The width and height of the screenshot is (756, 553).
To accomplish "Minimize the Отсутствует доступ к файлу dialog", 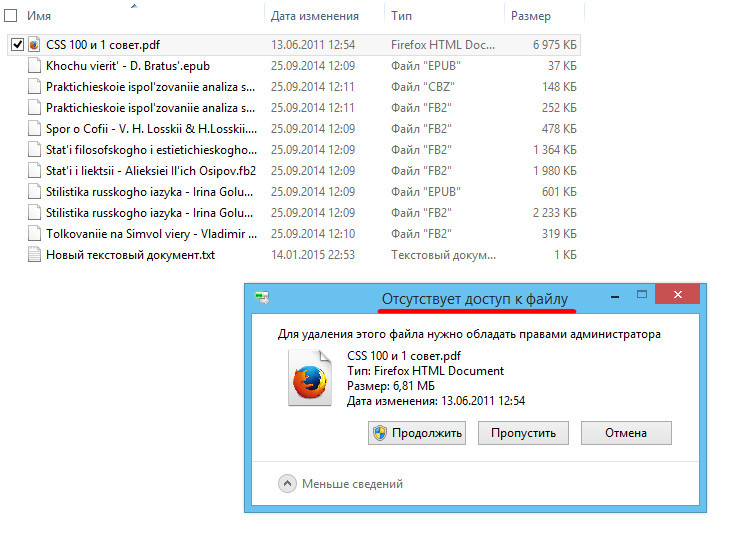I will click(615, 297).
